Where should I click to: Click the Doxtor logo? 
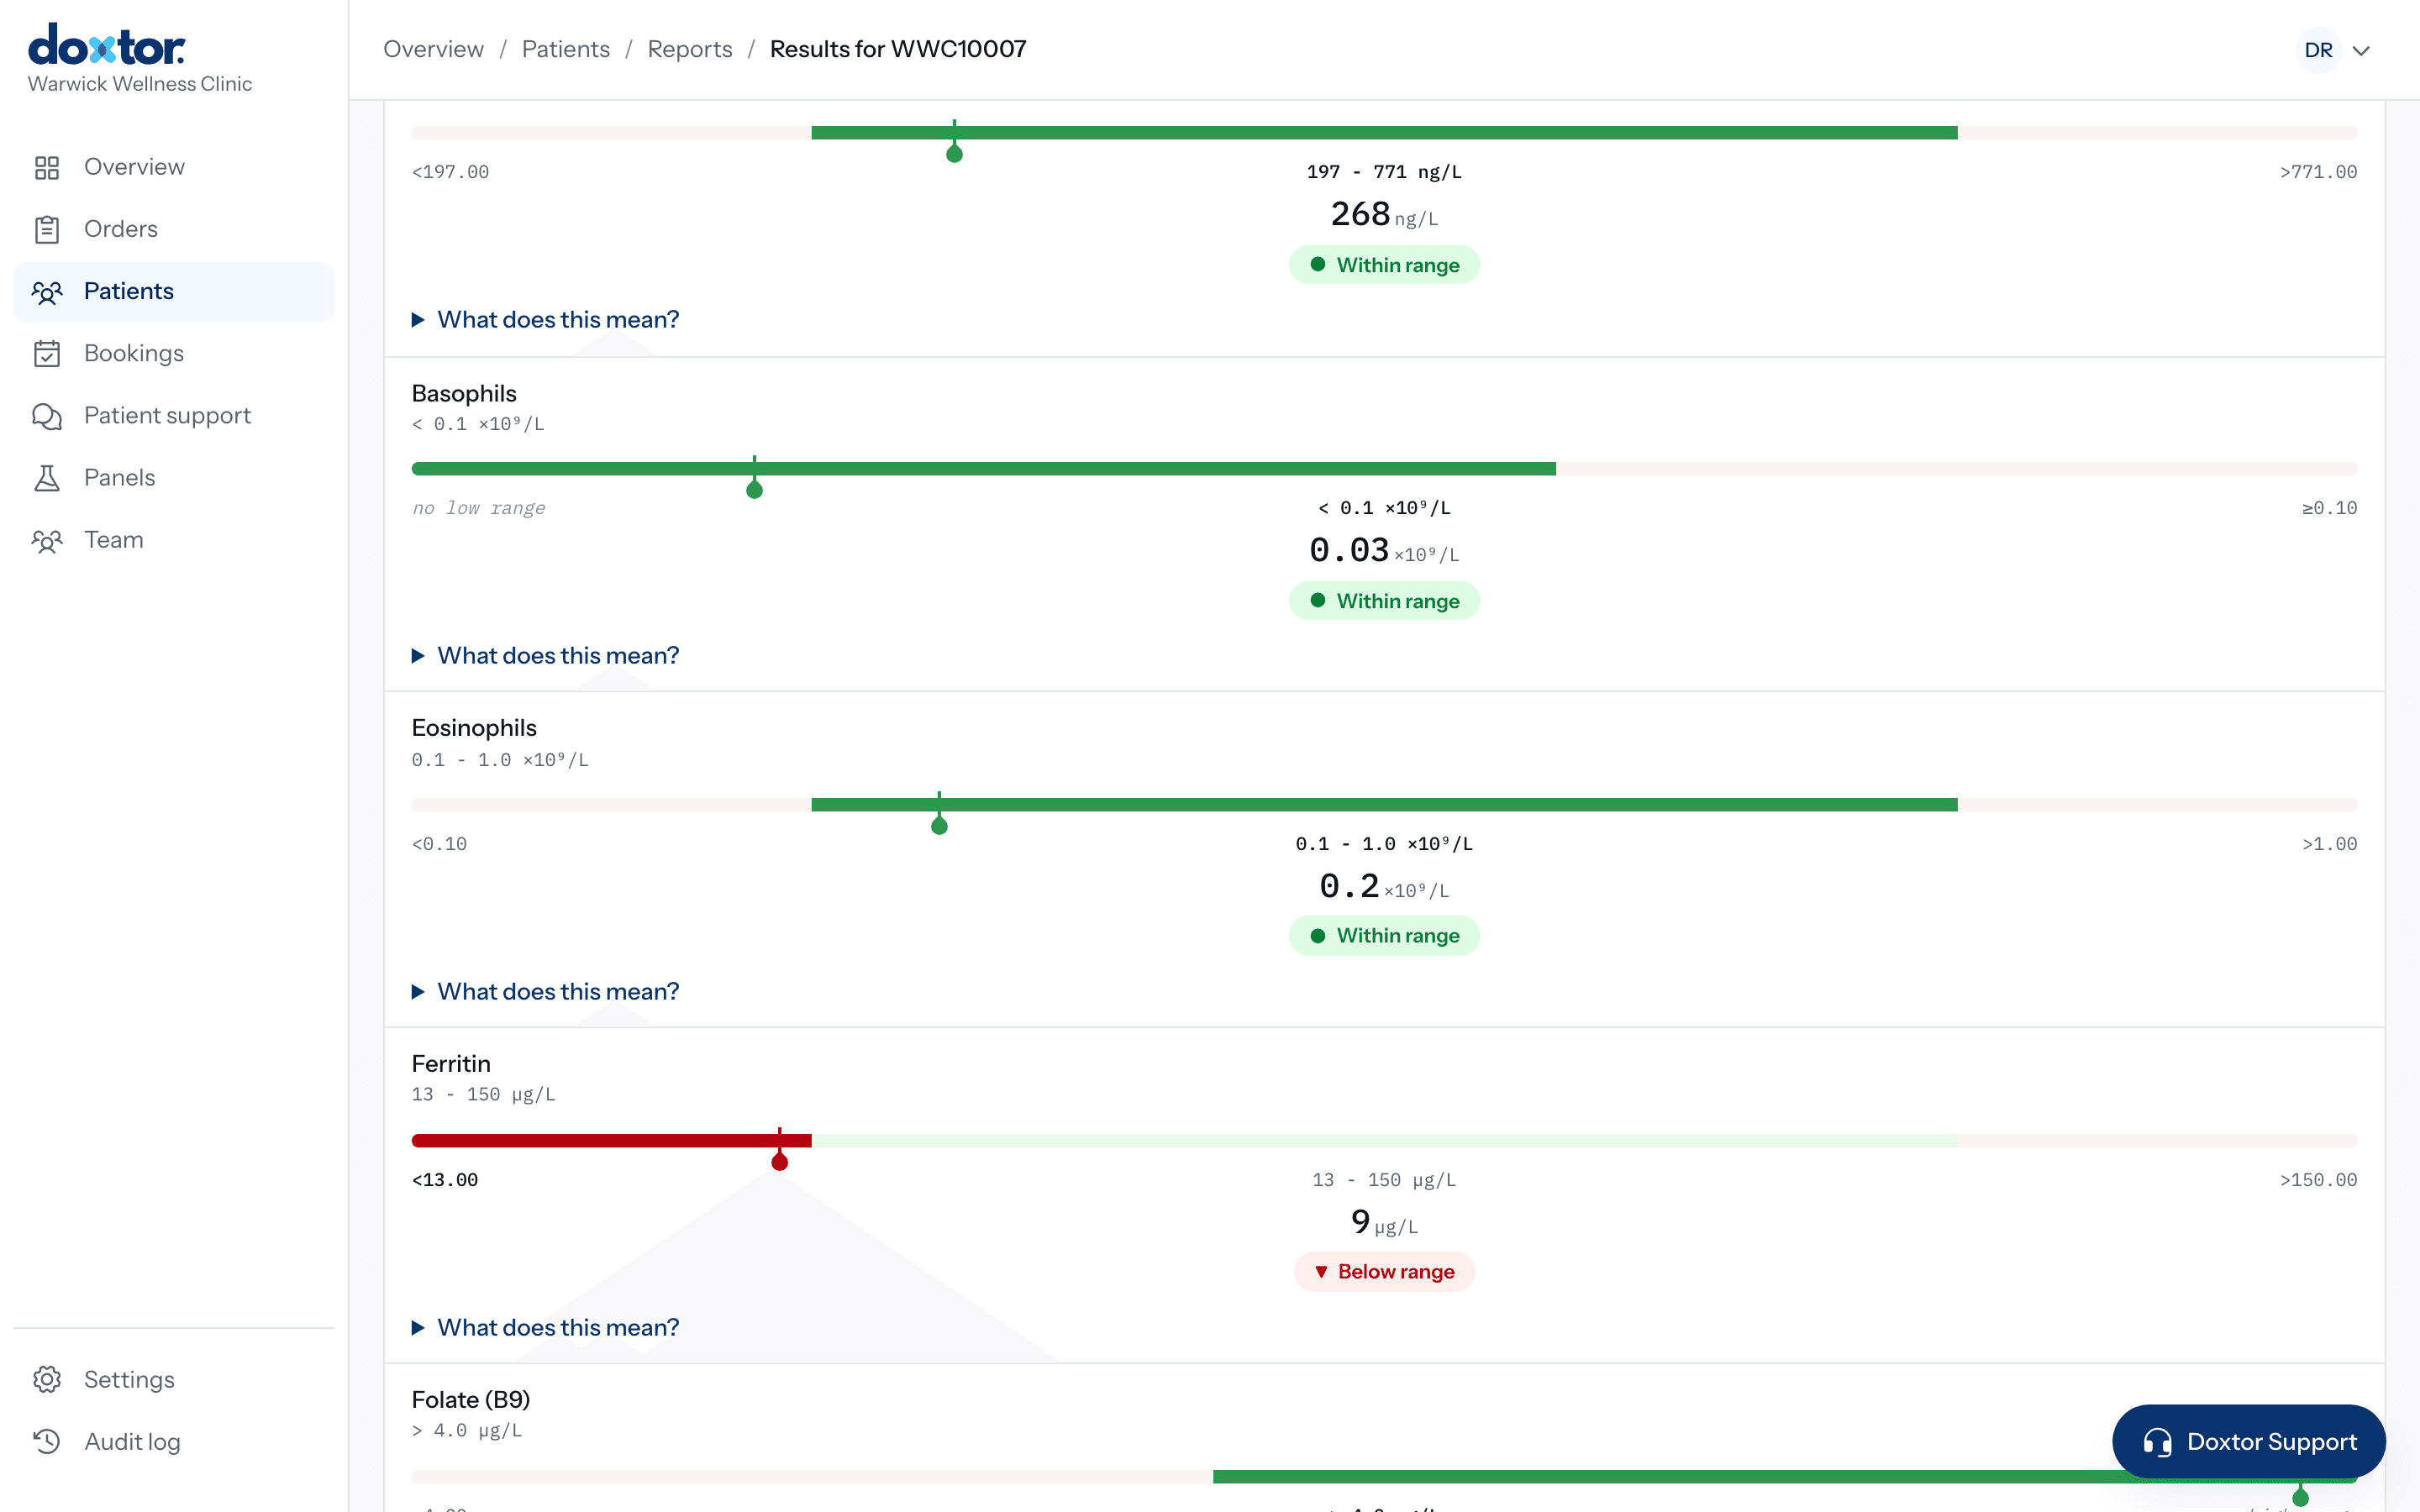click(x=106, y=45)
